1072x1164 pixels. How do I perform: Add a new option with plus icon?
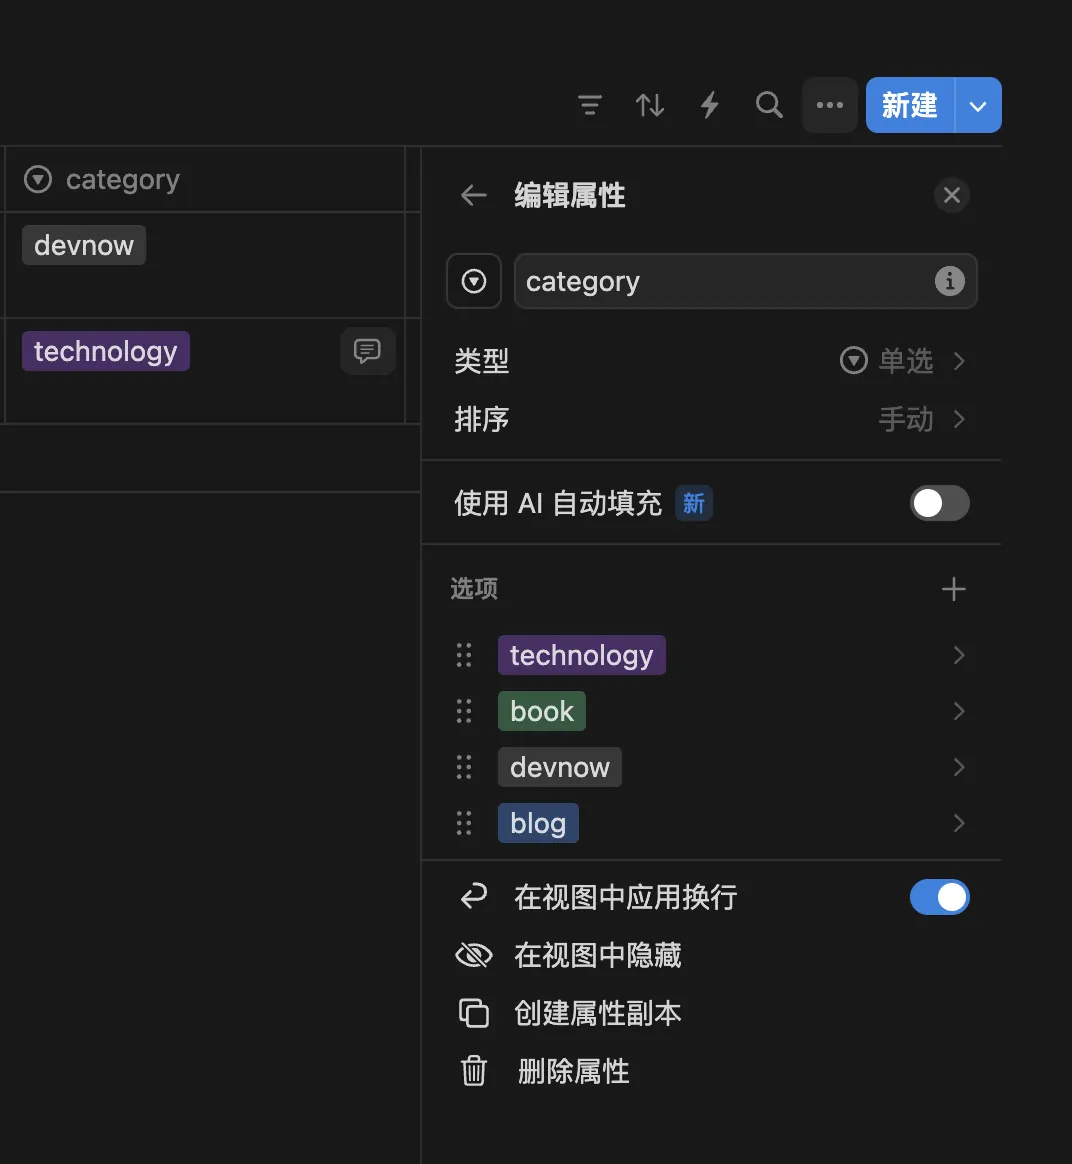click(x=954, y=589)
